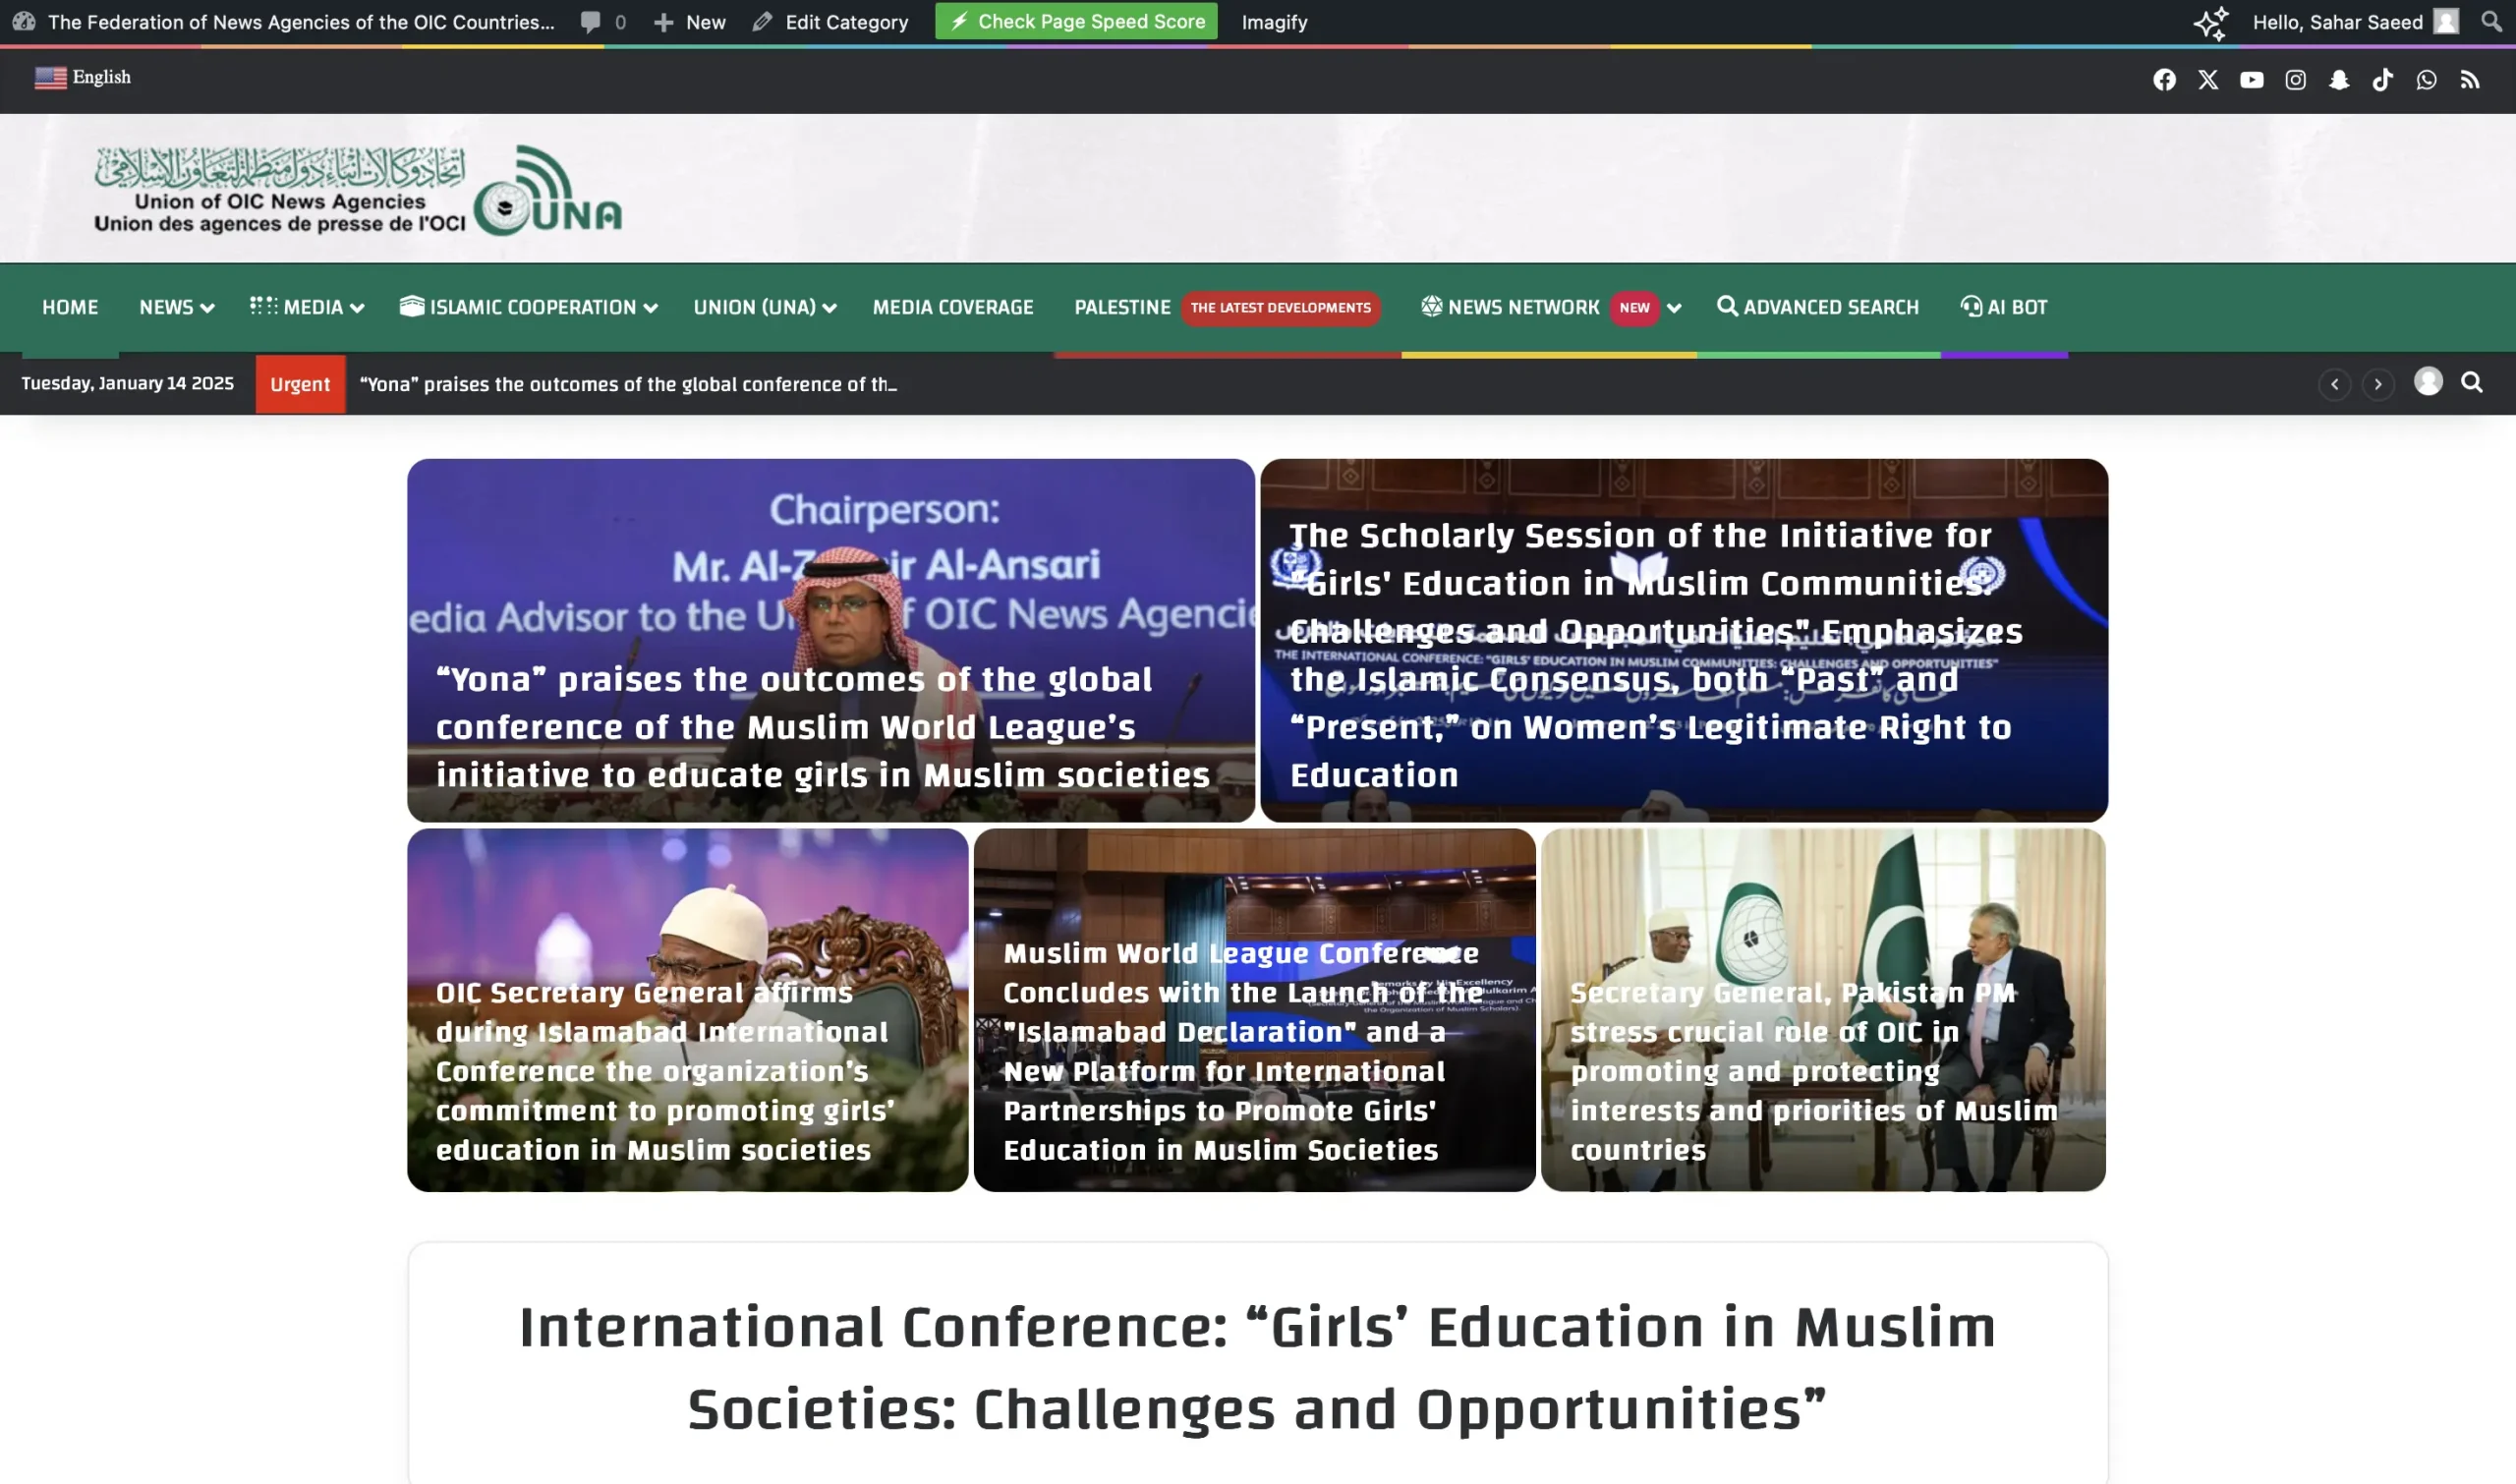This screenshot has height=1484, width=2516.
Task: Click the Urgent label button
Action: (x=300, y=384)
